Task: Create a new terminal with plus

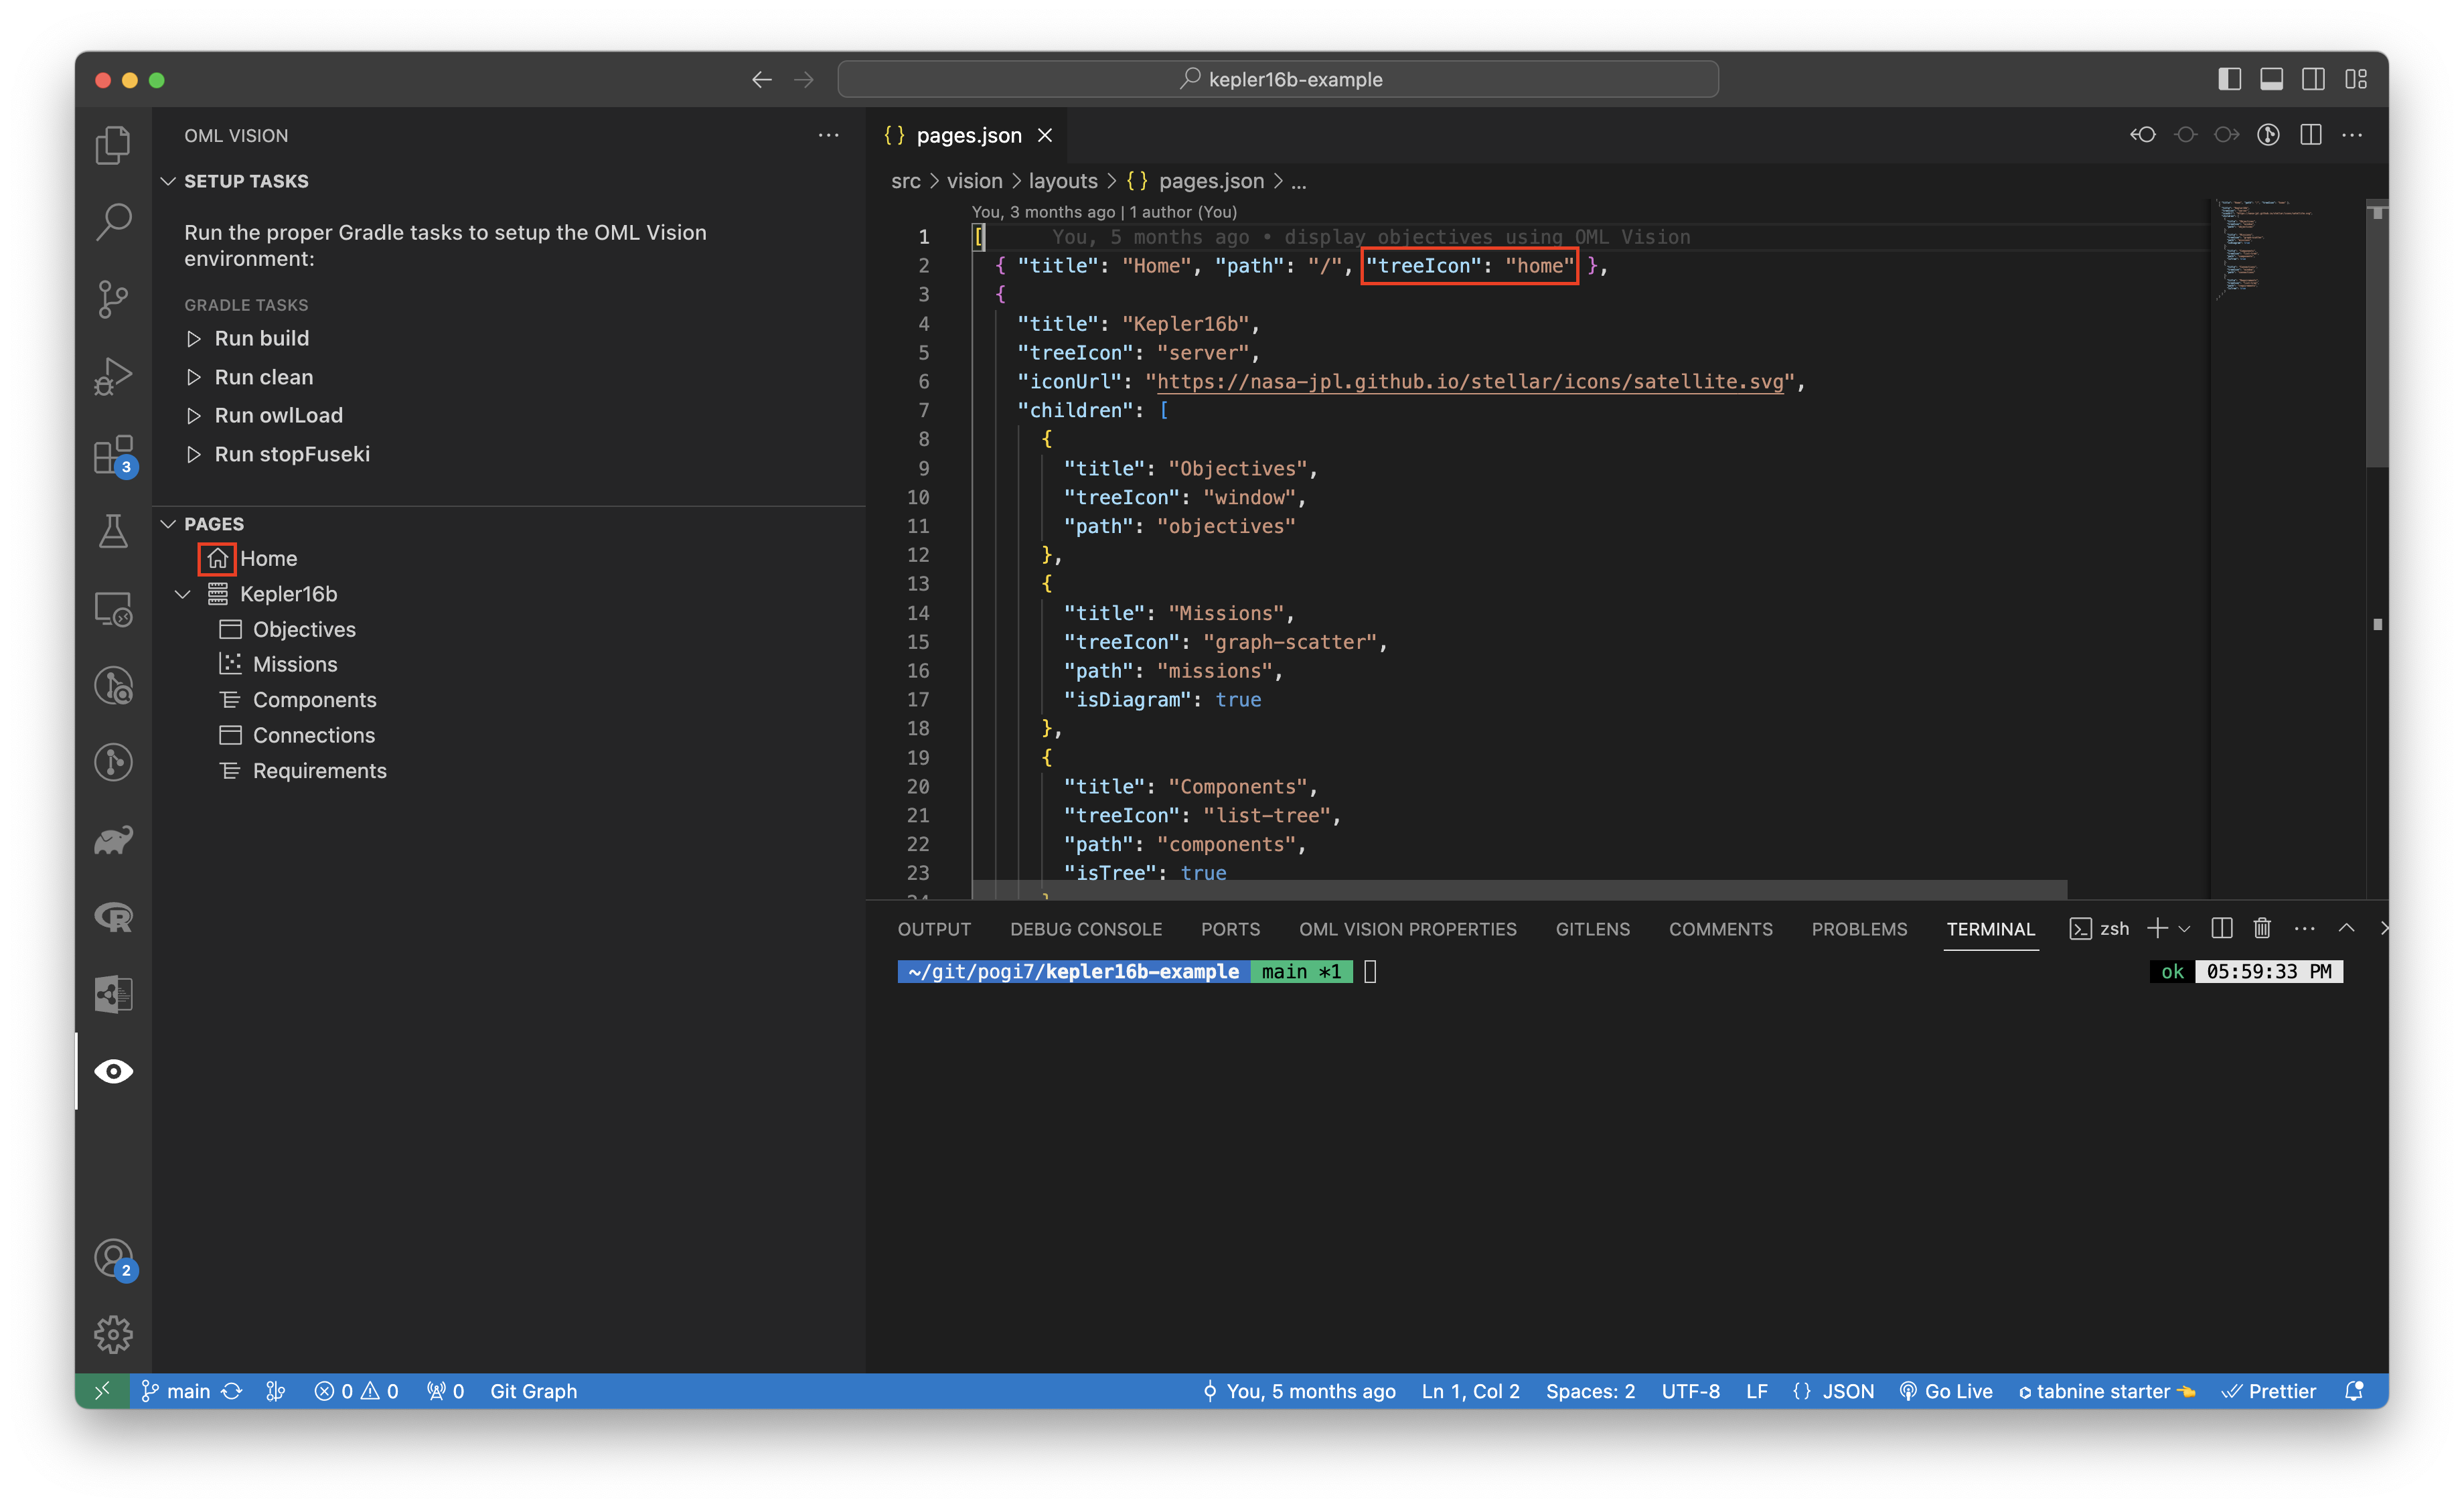Action: tap(2157, 928)
